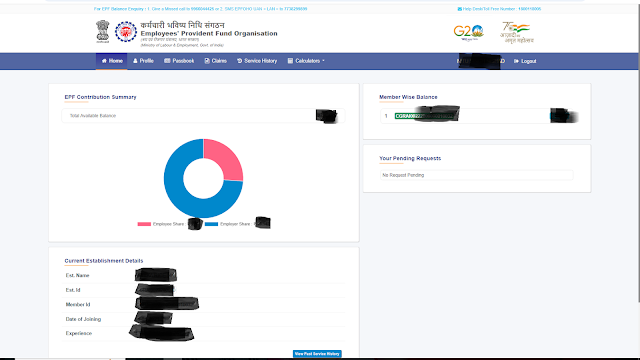Viewport: 640px width, 360px height.
Task: Open the Passbook menu item
Action: point(179,61)
